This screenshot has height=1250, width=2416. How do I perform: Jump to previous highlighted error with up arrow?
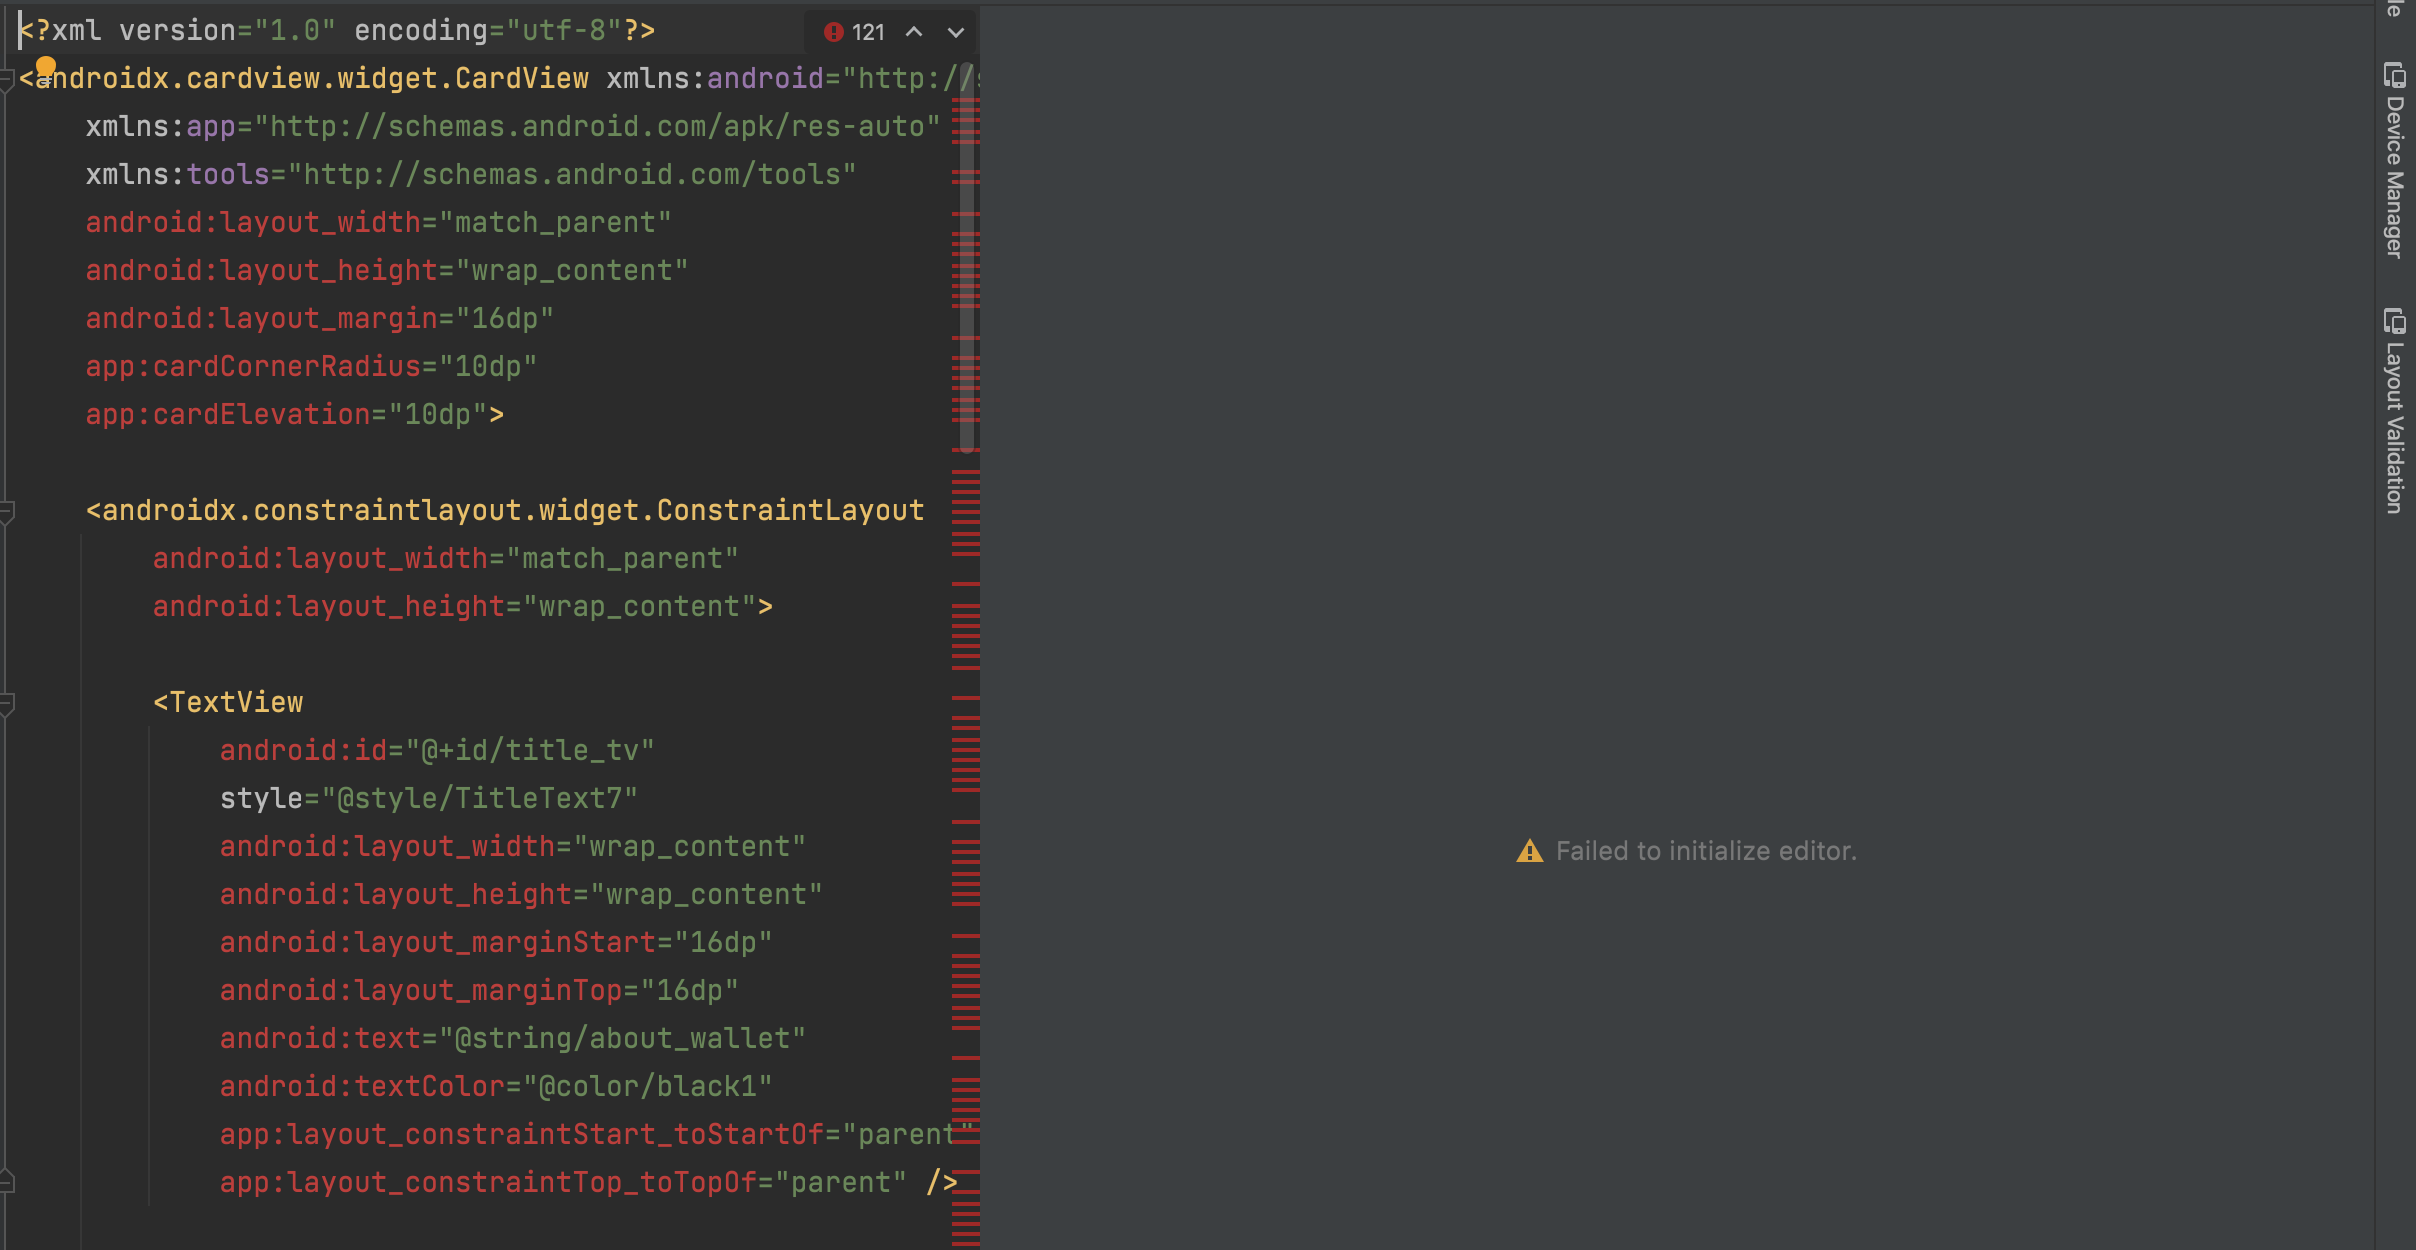tap(914, 32)
